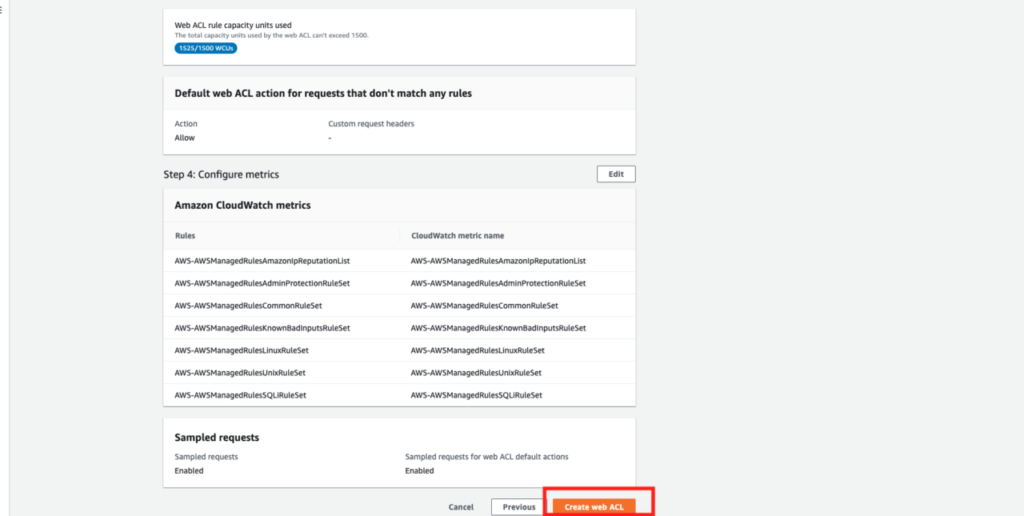Click CloudWatch metric name AWS-AWSManagedRulesAdminProtectionRuleSet
1024x516 pixels.
tap(498, 283)
